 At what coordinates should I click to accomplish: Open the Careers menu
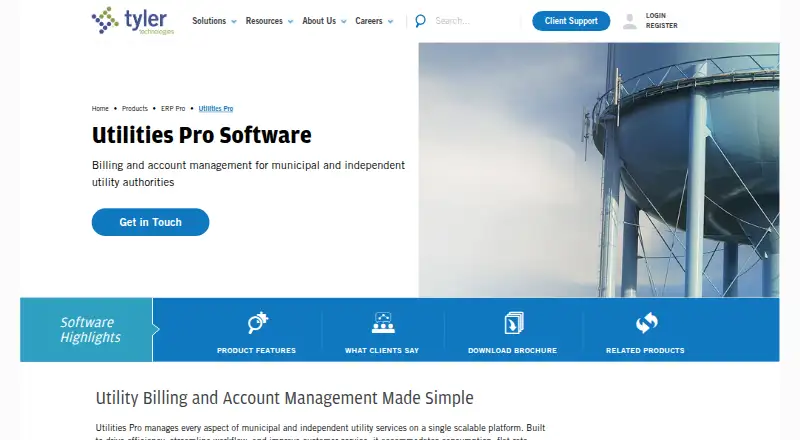pyautogui.click(x=369, y=21)
